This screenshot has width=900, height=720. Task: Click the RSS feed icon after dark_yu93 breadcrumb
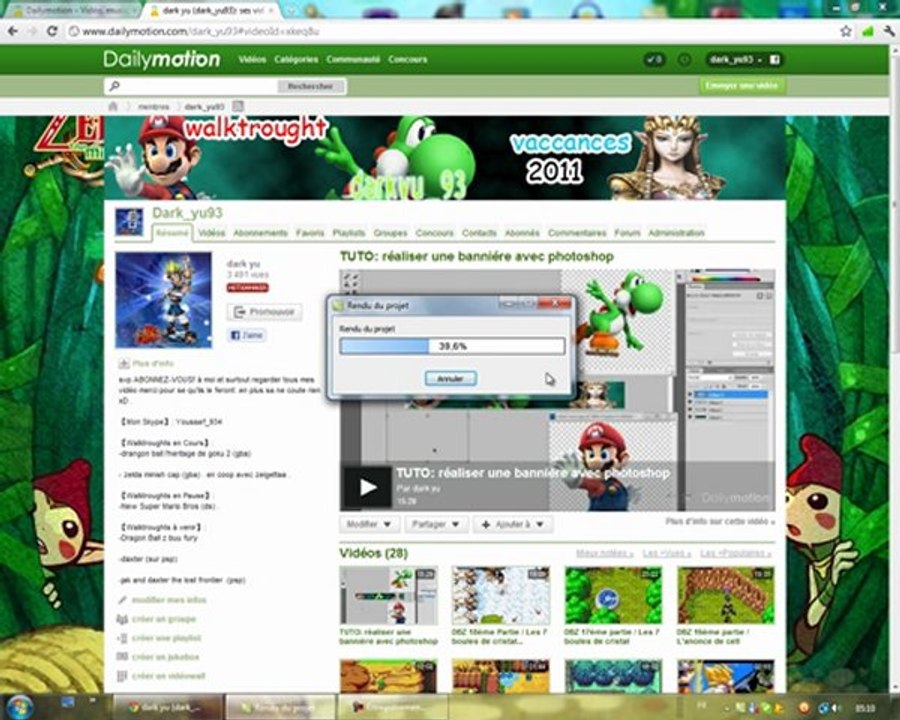[x=238, y=106]
